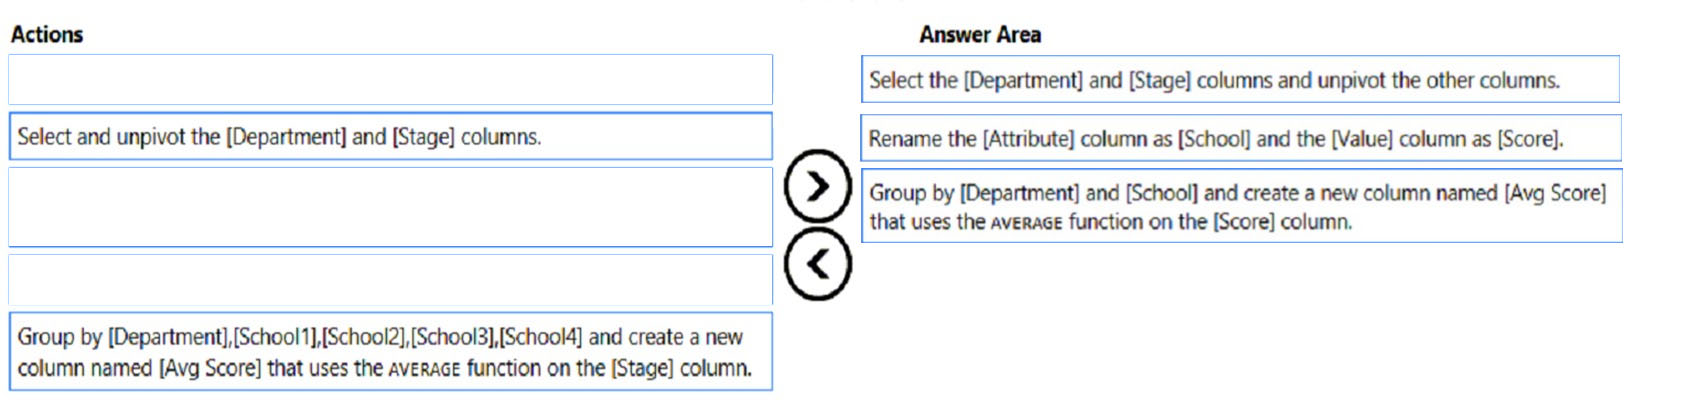Viewport: 1698px width, 404px height.
Task: Click '[Avg Score]' text in the Actions group-by item
Action: [210, 368]
